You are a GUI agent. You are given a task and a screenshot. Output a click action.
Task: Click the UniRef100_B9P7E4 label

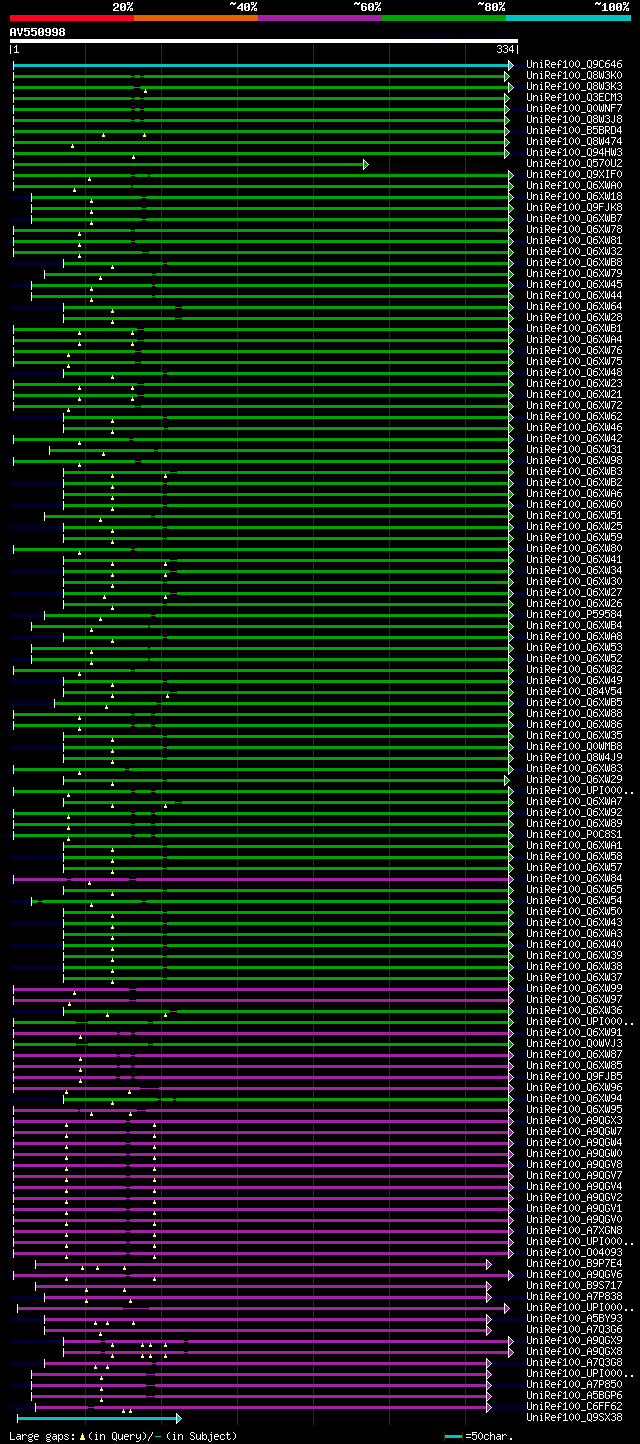[x=574, y=1264]
